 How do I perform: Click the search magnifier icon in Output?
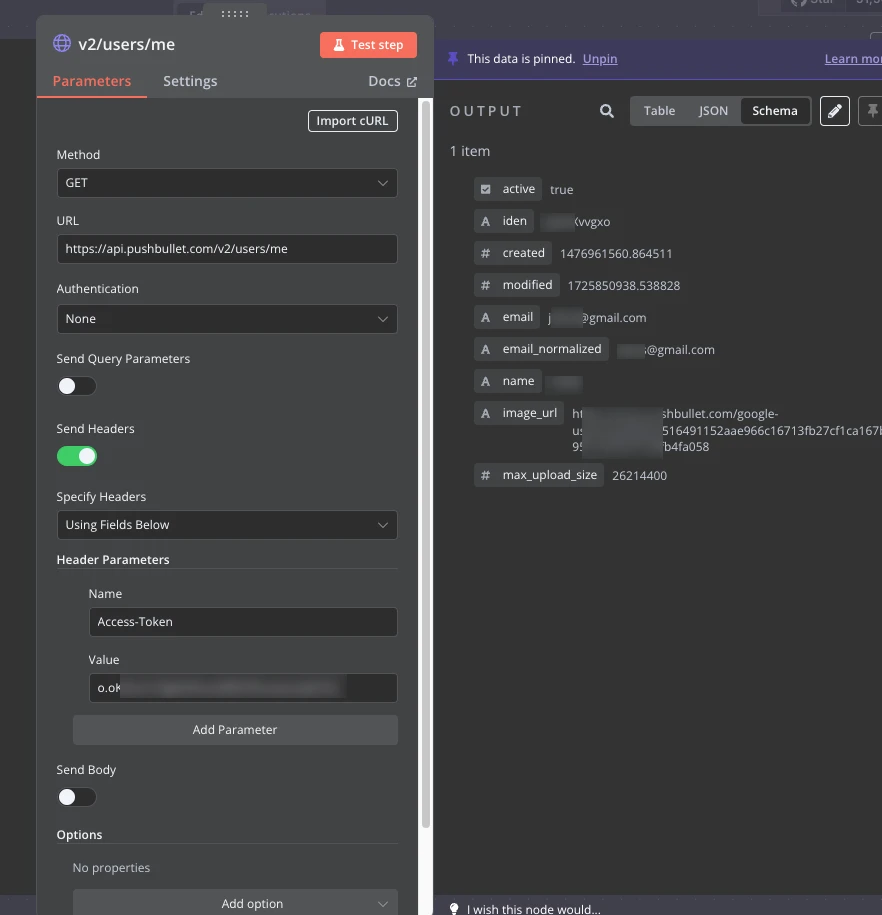(606, 111)
